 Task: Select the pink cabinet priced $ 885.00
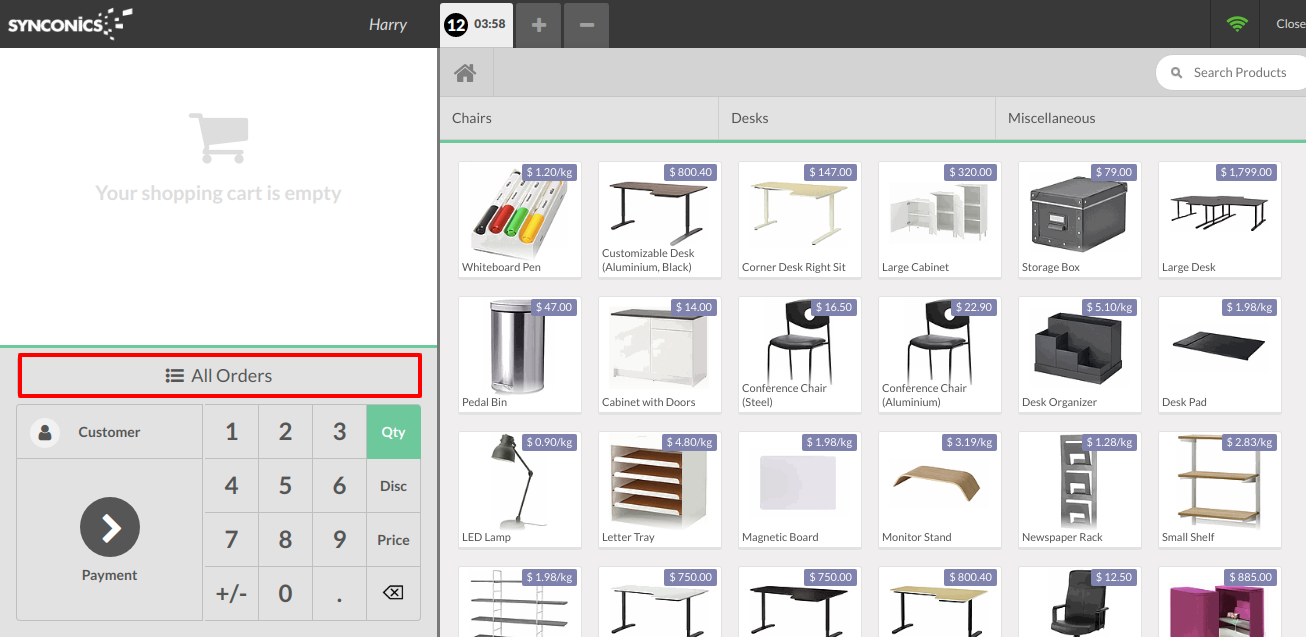pyautogui.click(x=1220, y=602)
